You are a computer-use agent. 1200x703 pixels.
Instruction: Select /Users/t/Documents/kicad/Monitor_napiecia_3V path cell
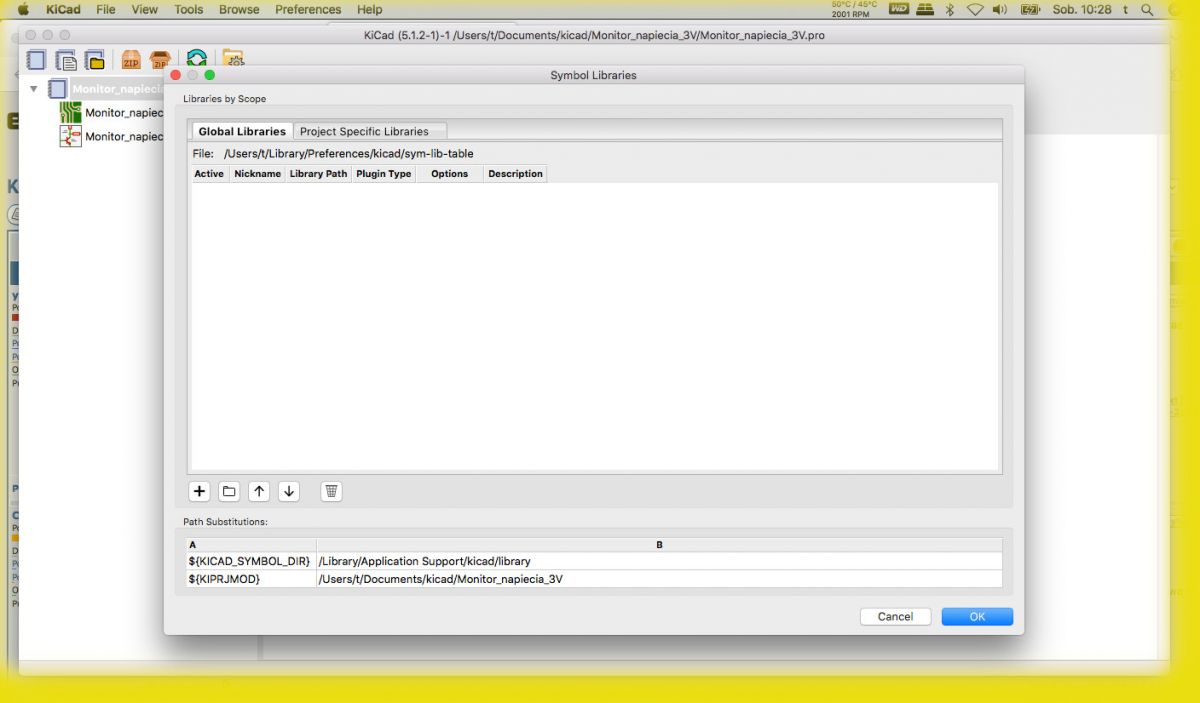659,579
